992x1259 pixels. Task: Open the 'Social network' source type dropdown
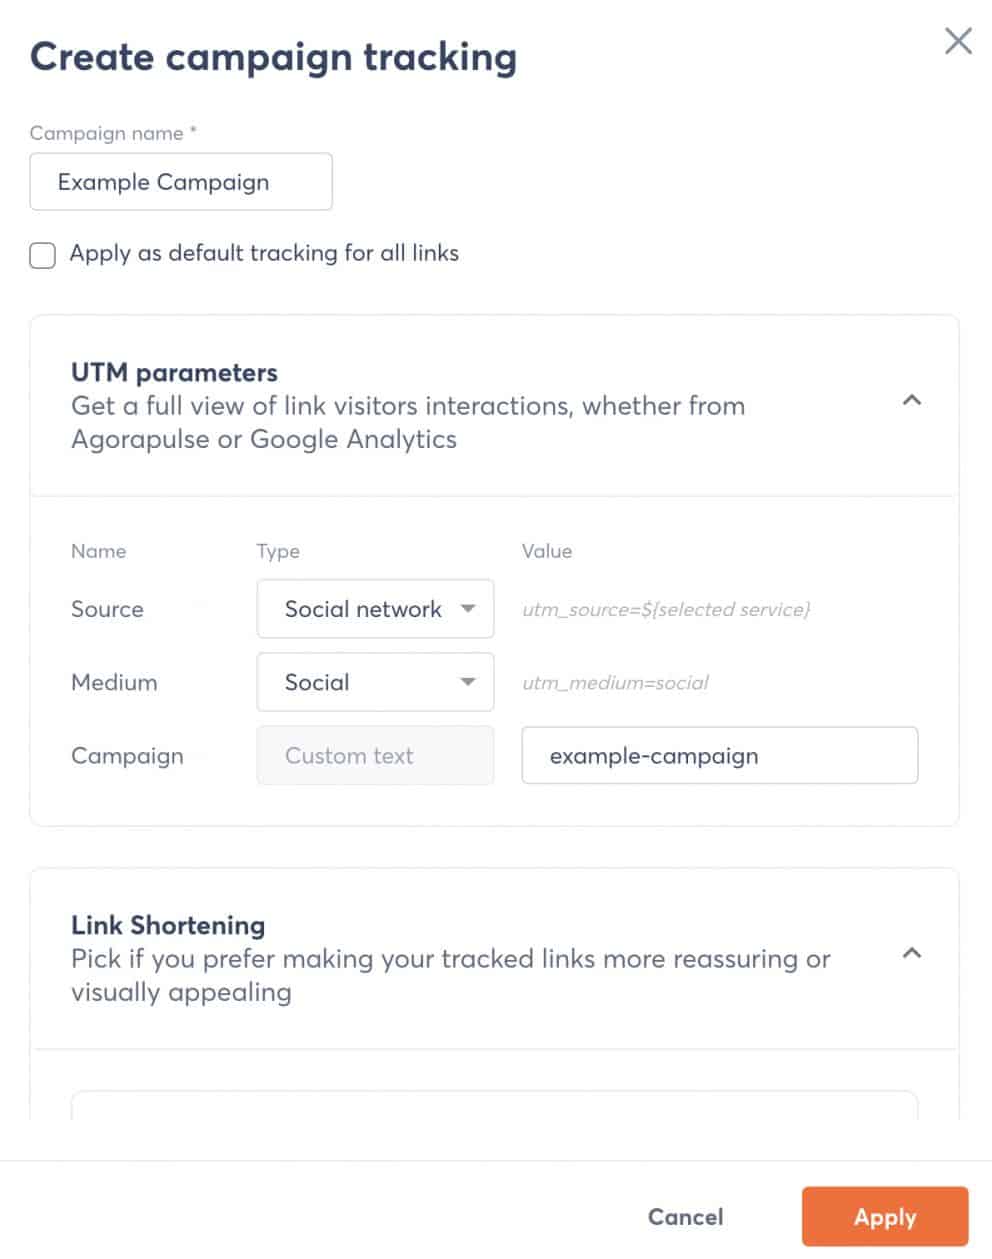click(375, 609)
